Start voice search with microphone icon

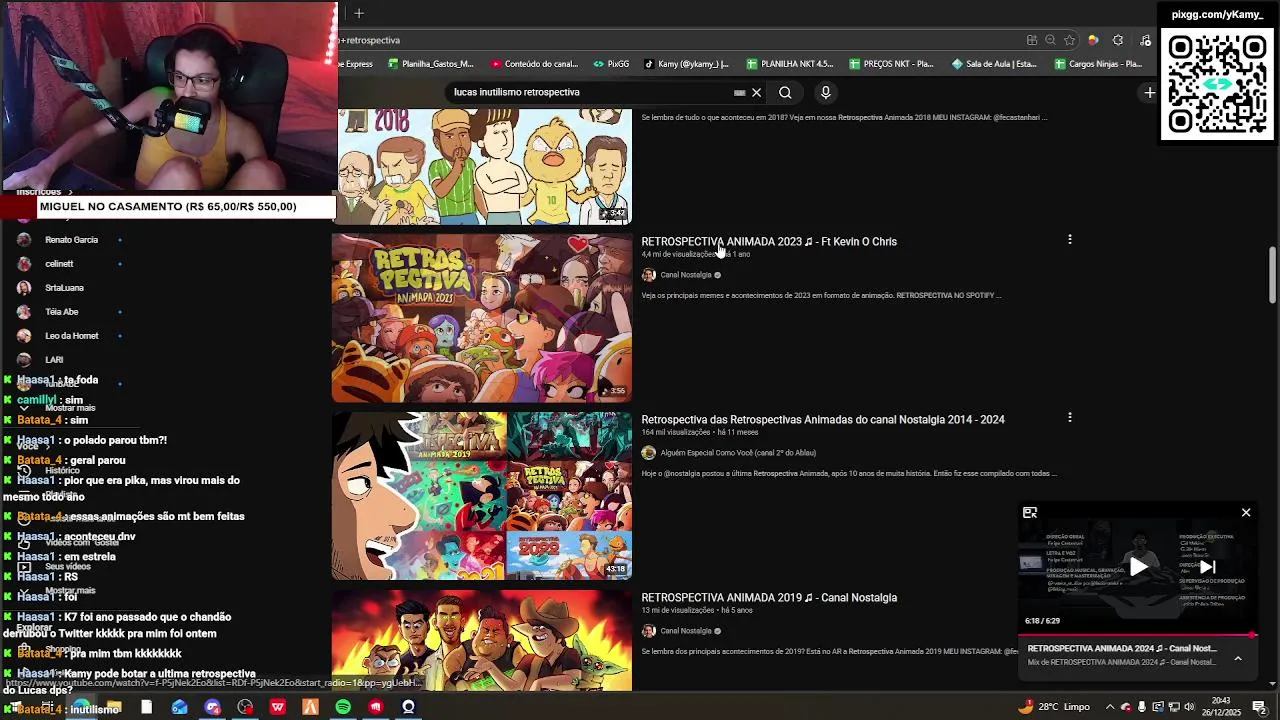point(825,92)
